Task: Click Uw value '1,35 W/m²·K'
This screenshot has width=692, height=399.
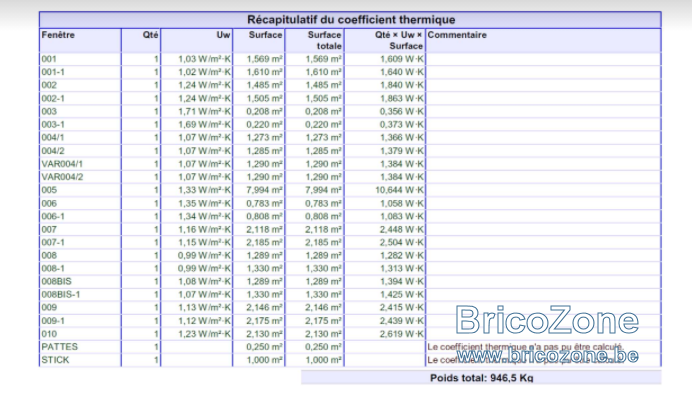Action: click(x=204, y=203)
